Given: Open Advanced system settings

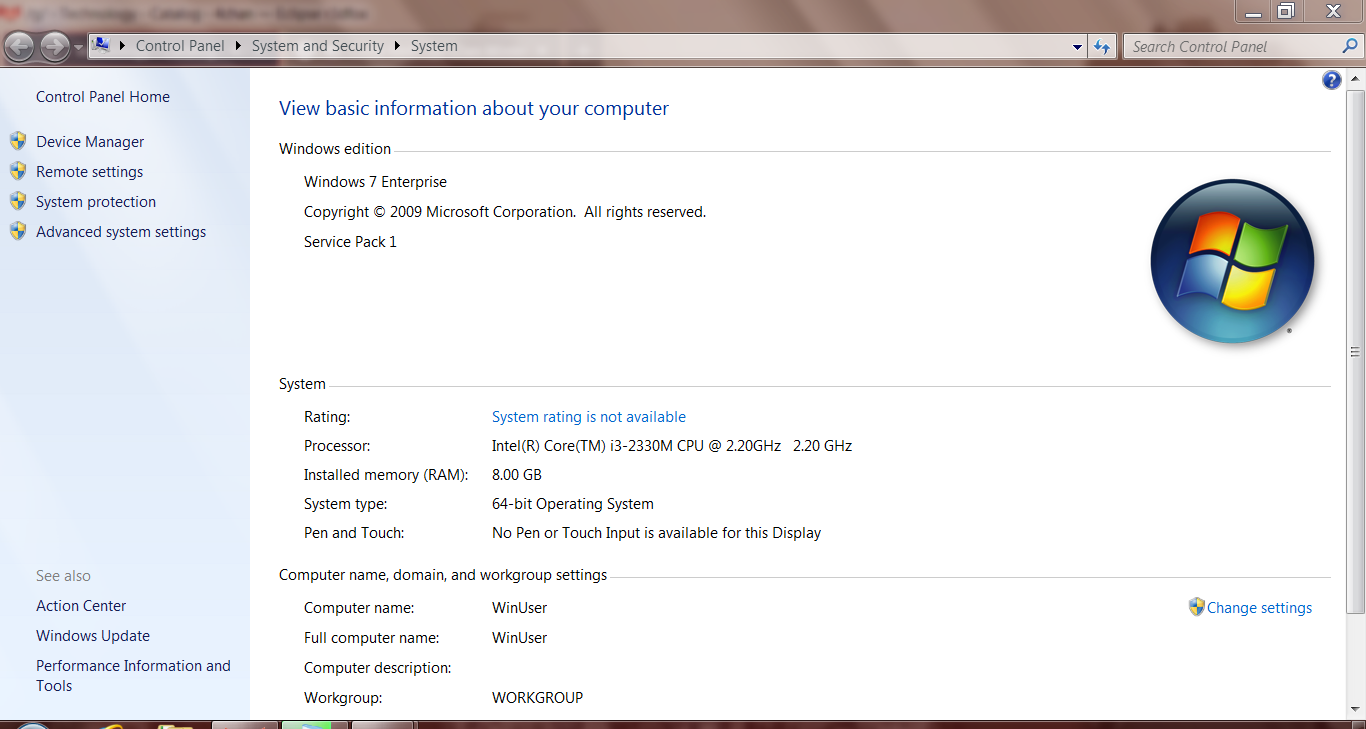Looking at the screenshot, I should (x=121, y=232).
